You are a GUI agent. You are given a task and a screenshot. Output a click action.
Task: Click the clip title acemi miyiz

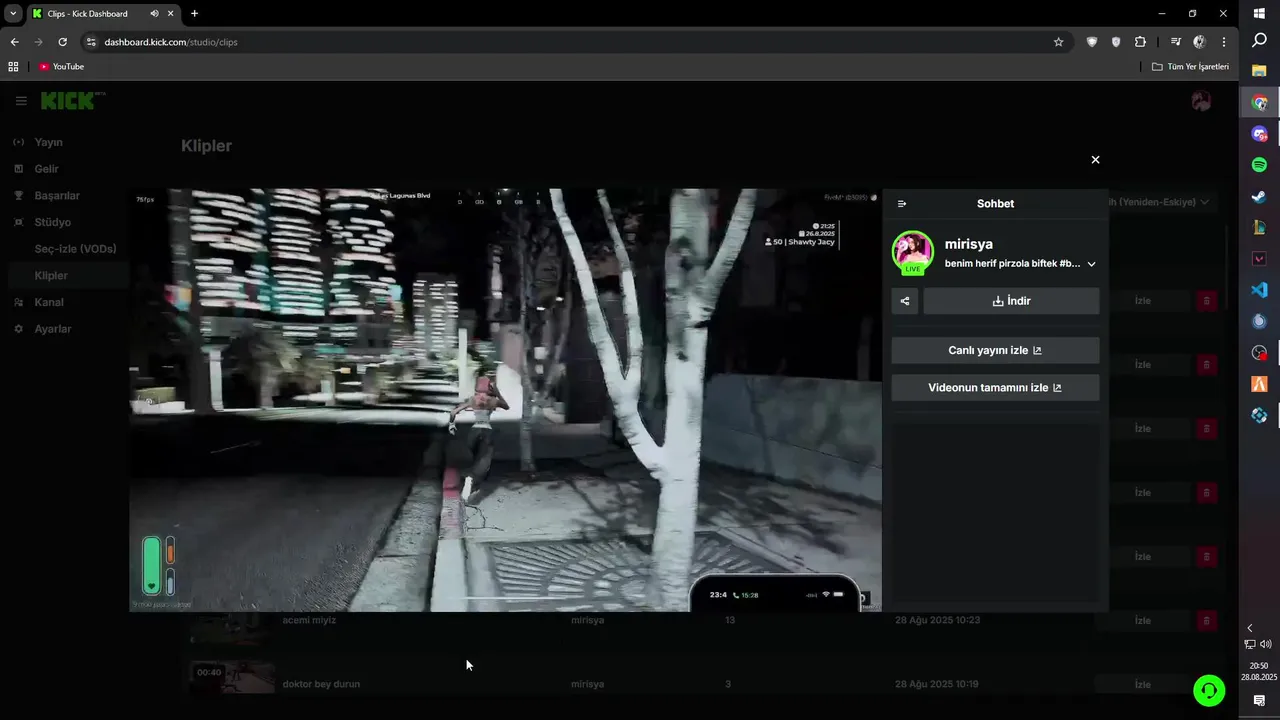[309, 621]
